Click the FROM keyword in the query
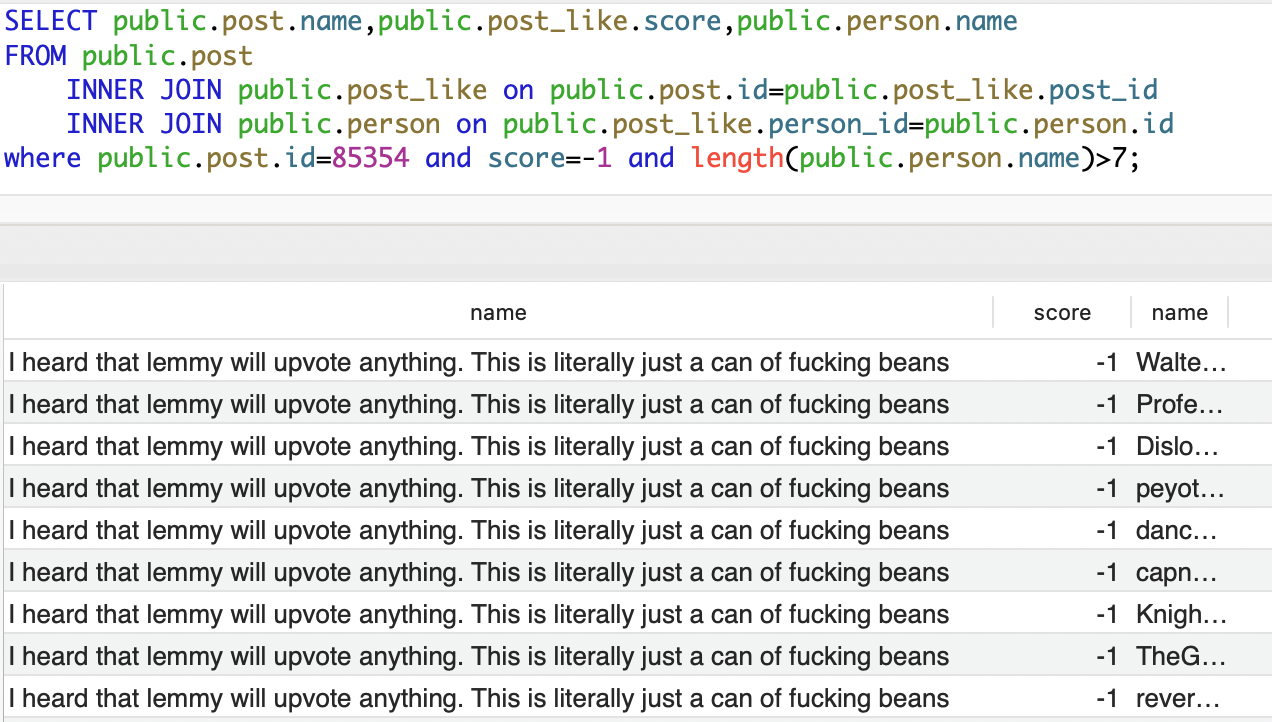Screen dimensions: 1272x722 [36, 56]
